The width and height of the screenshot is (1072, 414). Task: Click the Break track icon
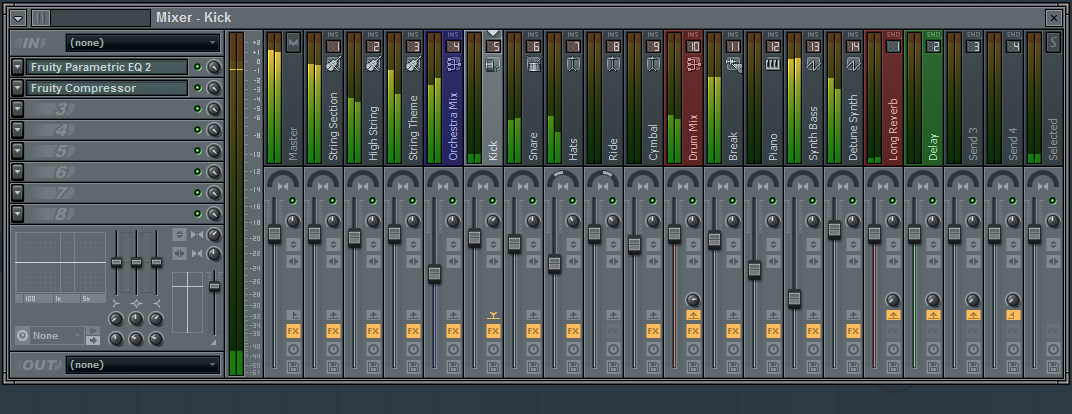733,64
